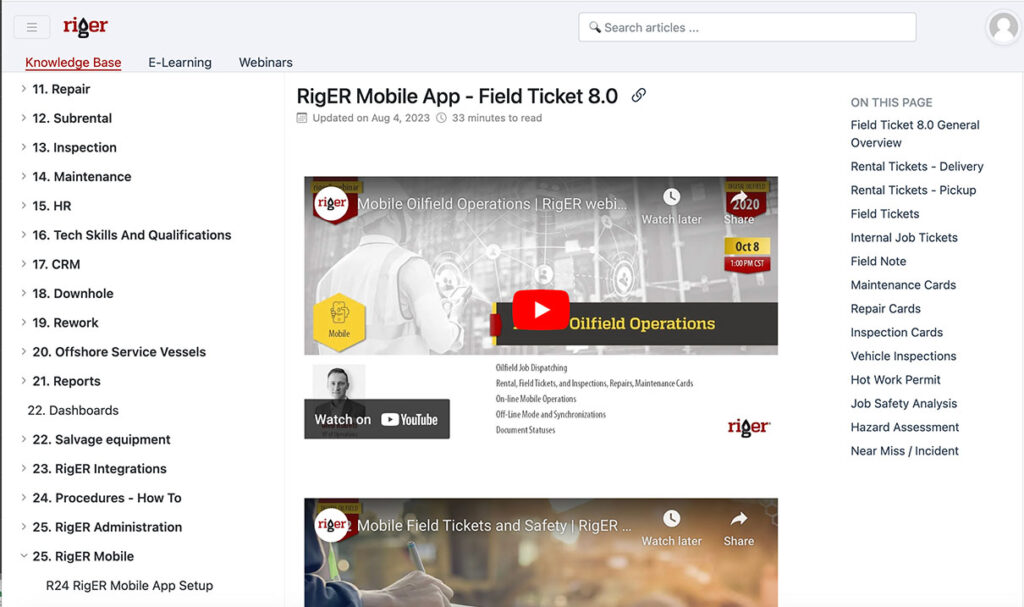Click Watch later on first video
The width and height of the screenshot is (1024, 607).
671,206
